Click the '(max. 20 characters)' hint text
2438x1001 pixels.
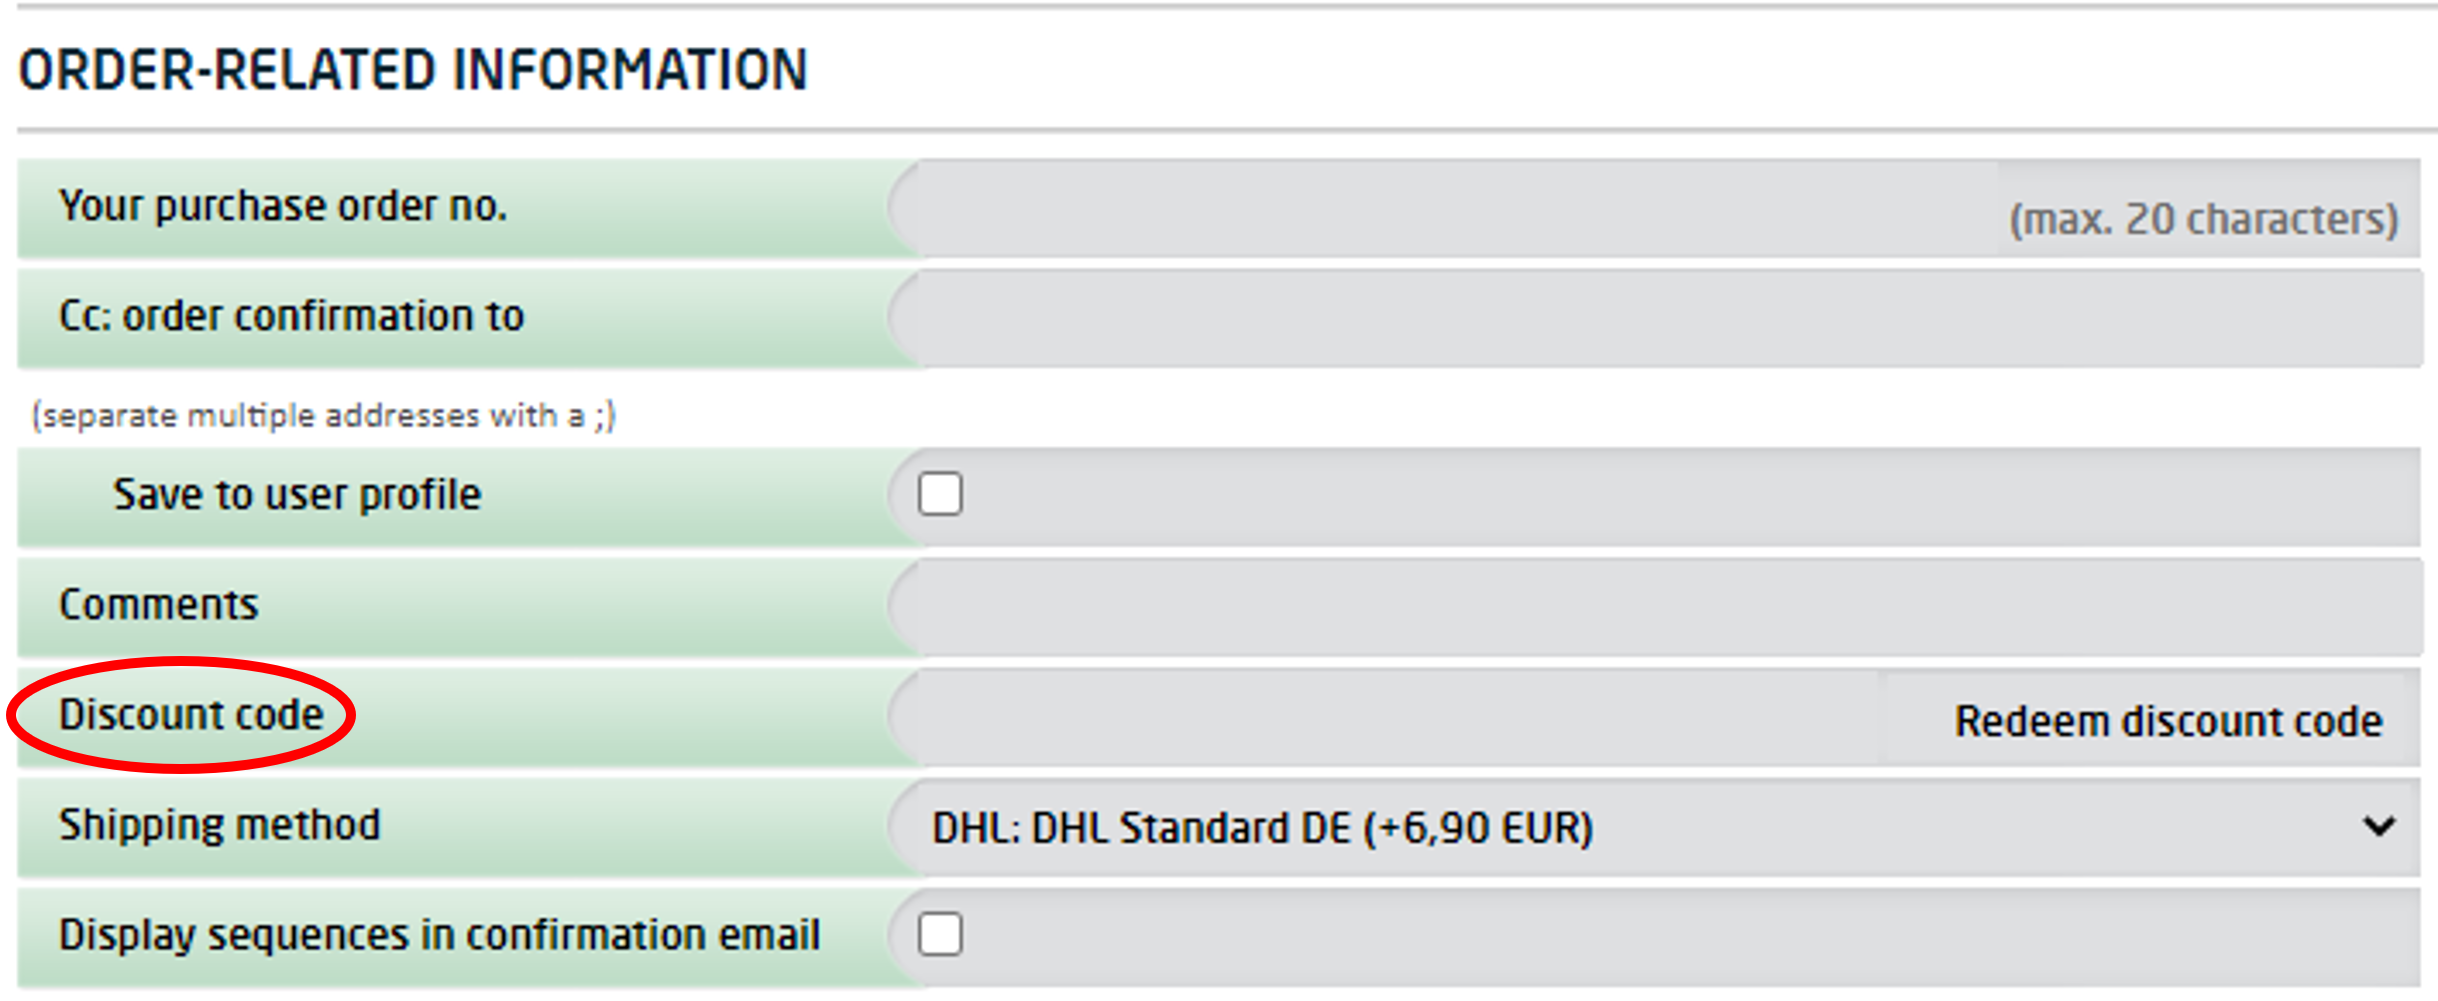[2203, 219]
